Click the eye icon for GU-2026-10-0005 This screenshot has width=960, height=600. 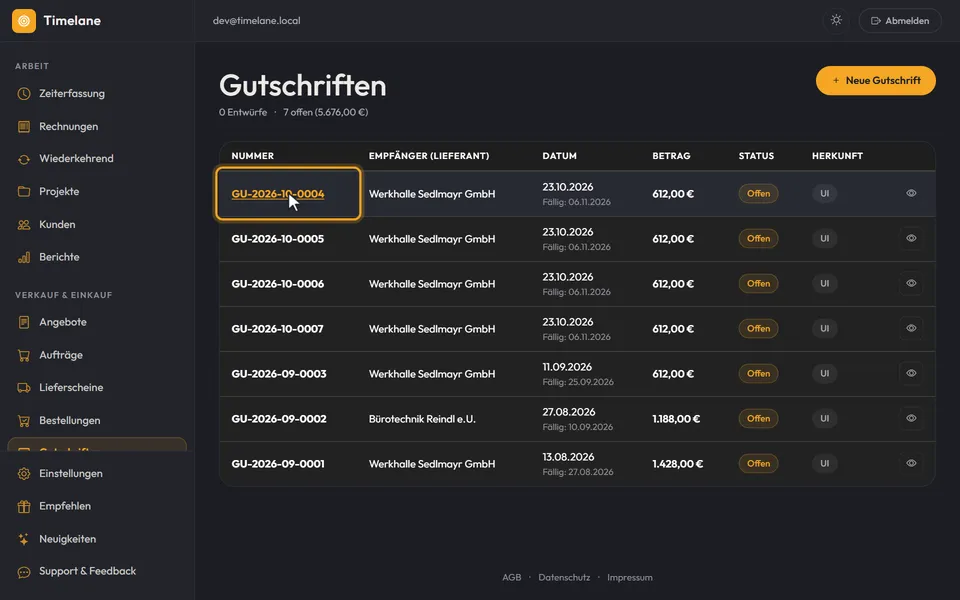[x=911, y=238]
